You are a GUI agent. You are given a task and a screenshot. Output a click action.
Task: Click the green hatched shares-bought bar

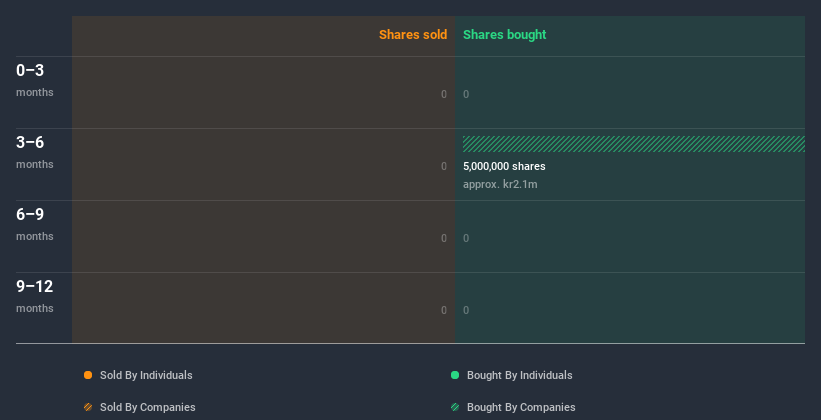633,144
